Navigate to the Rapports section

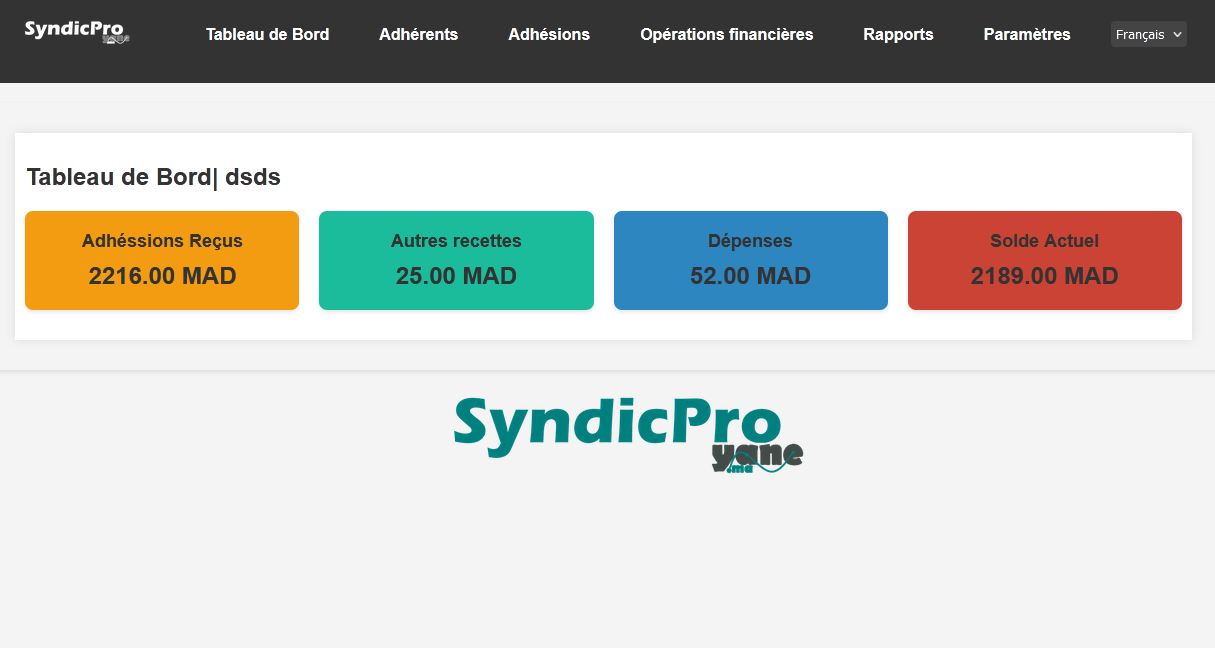898,35
